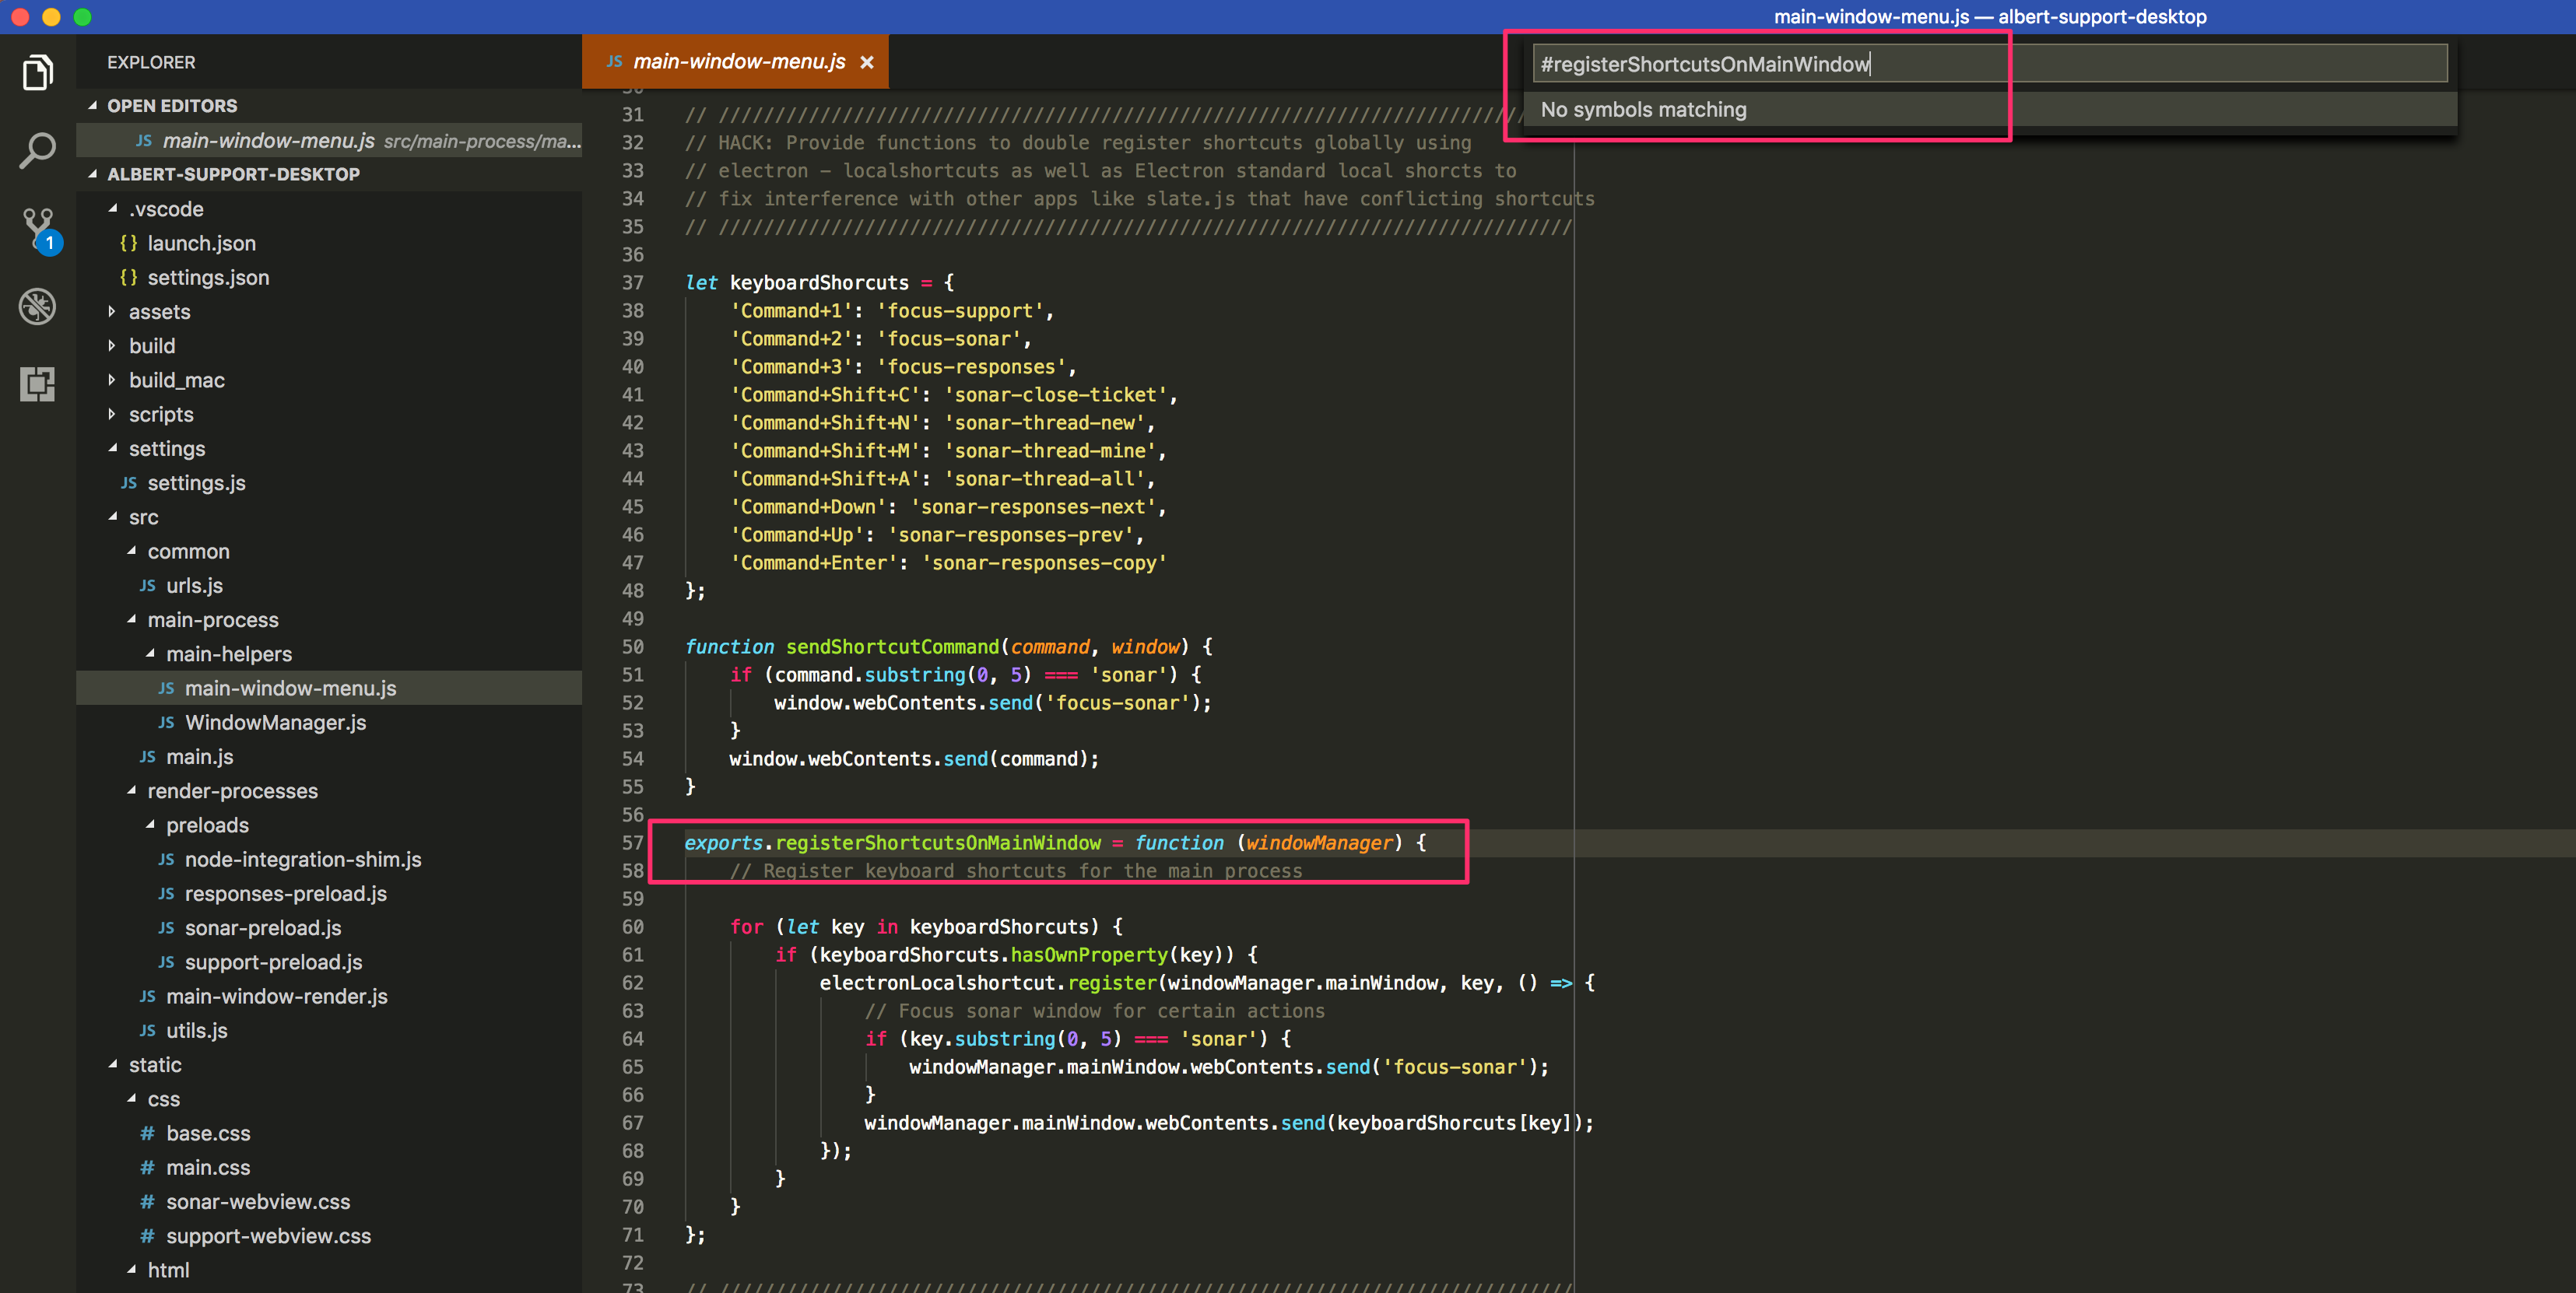The height and width of the screenshot is (1293, 2576).
Task: Open the Debug view
Action: 37,307
